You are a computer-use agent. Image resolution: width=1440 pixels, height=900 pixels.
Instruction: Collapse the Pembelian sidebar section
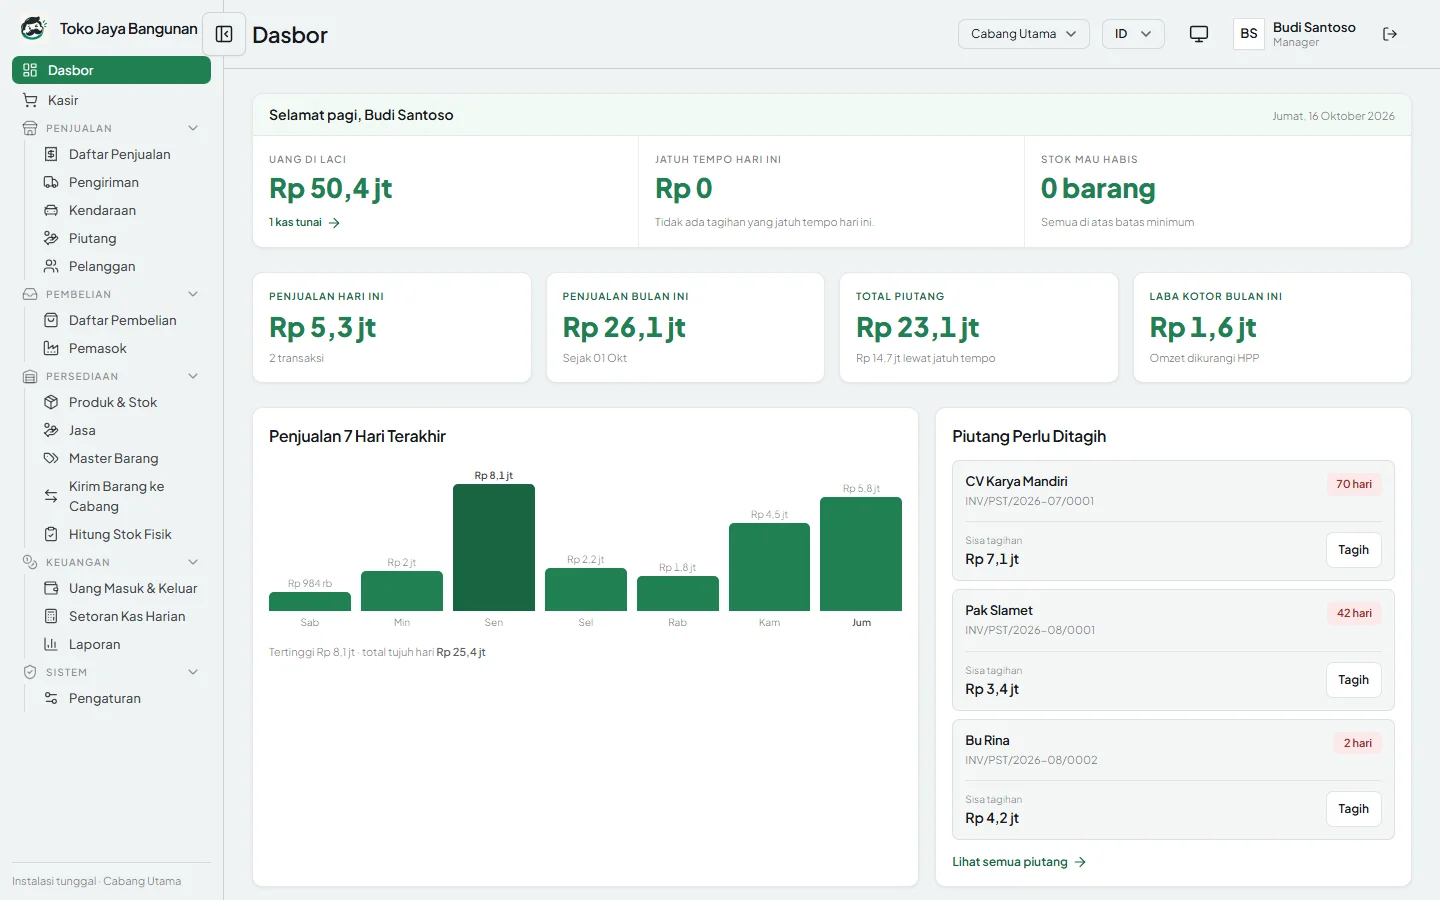click(193, 294)
